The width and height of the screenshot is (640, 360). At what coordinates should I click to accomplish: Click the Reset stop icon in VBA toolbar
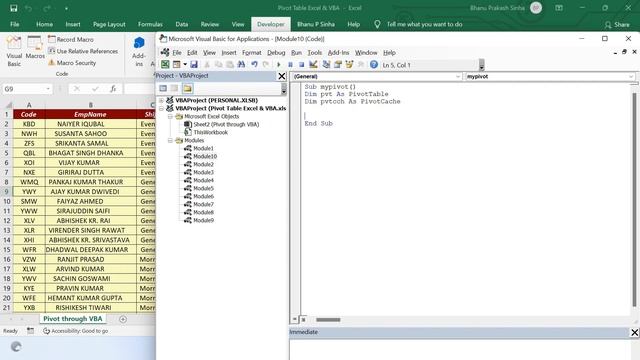click(301, 64)
